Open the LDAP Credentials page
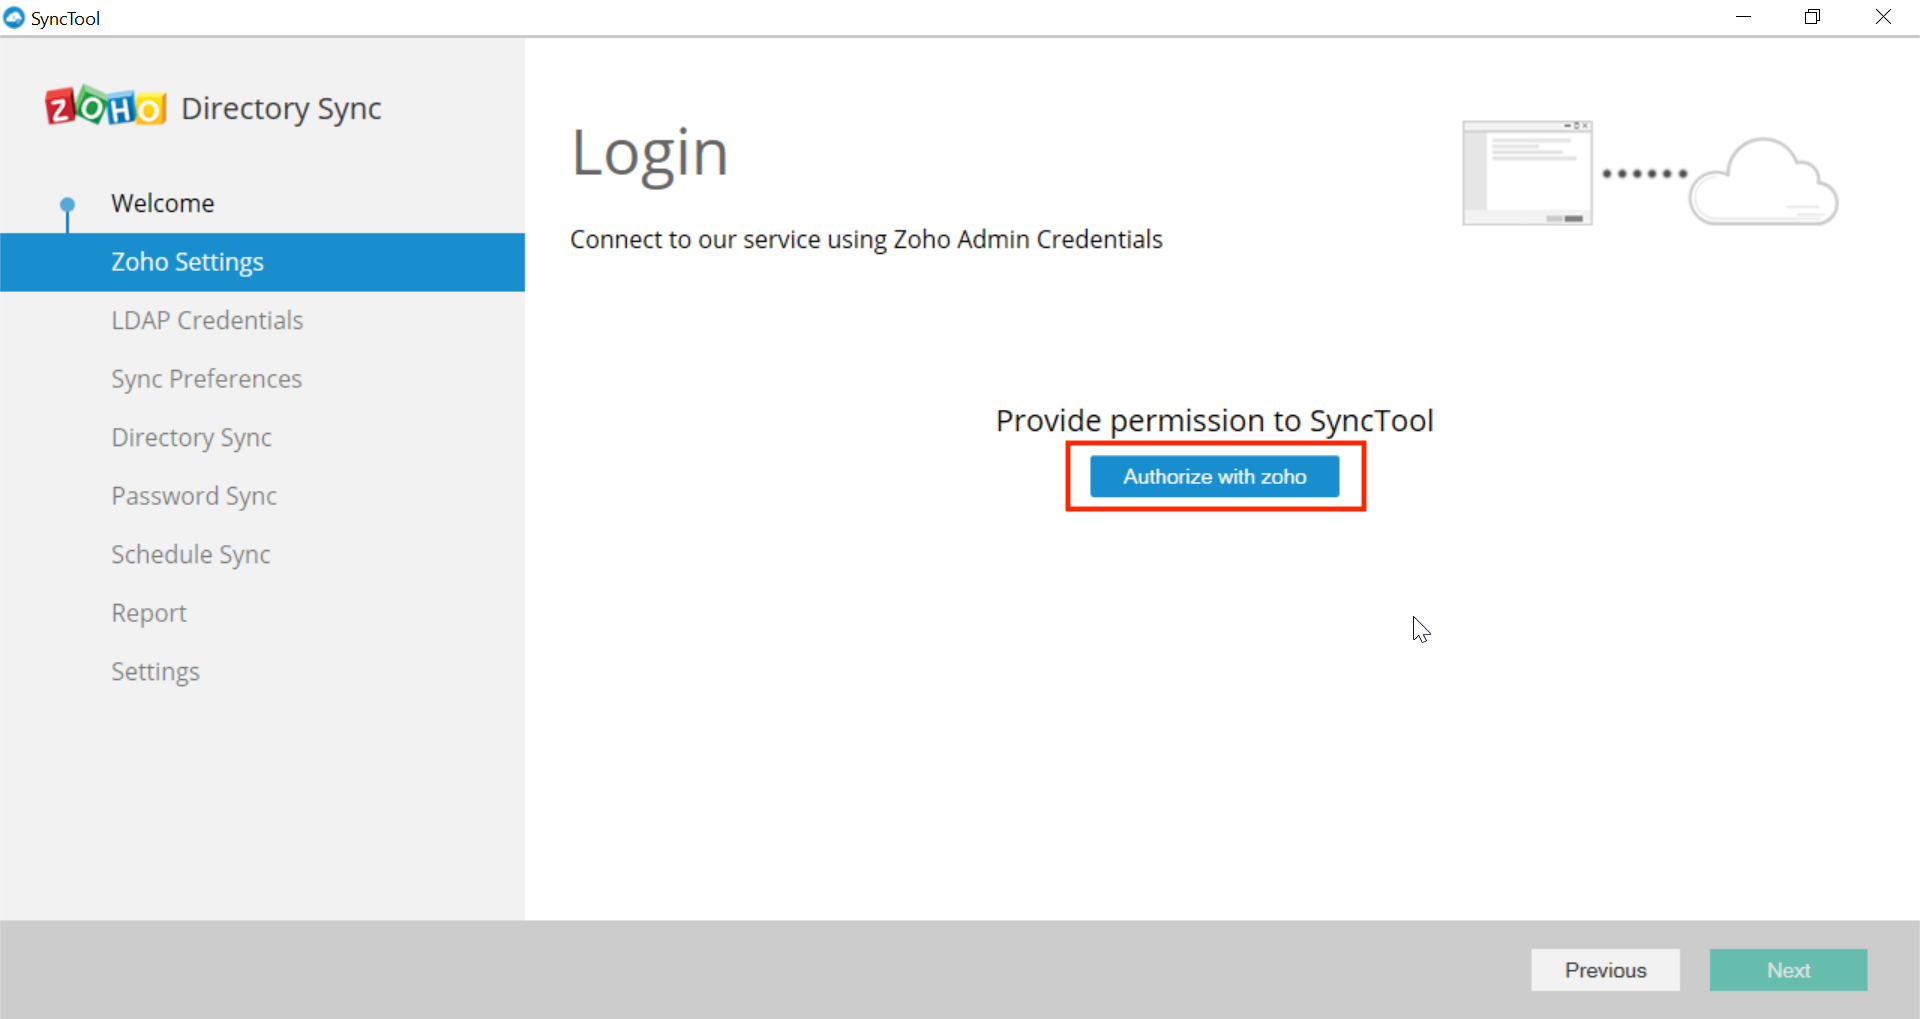Viewport: 1920px width, 1019px height. click(x=207, y=320)
